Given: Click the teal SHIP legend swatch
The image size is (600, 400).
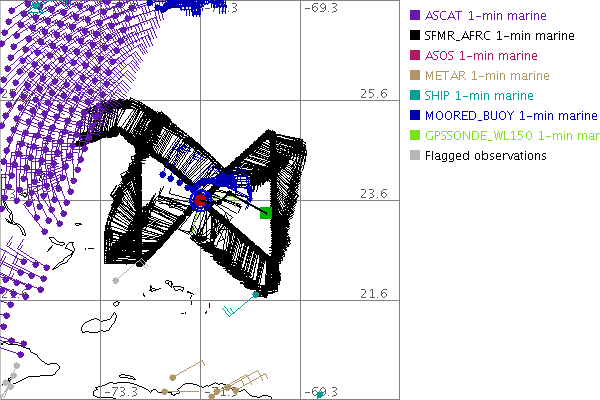Looking at the screenshot, I should pyautogui.click(x=415, y=96).
